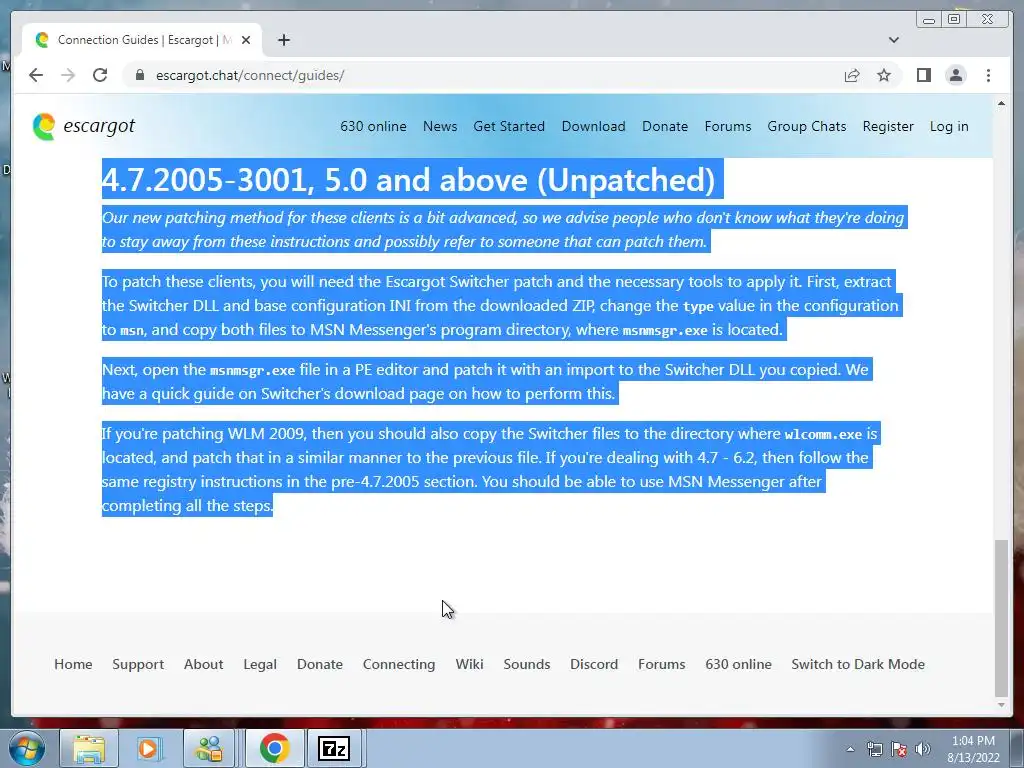Click Log in link
This screenshot has height=768, width=1024.
tap(949, 126)
